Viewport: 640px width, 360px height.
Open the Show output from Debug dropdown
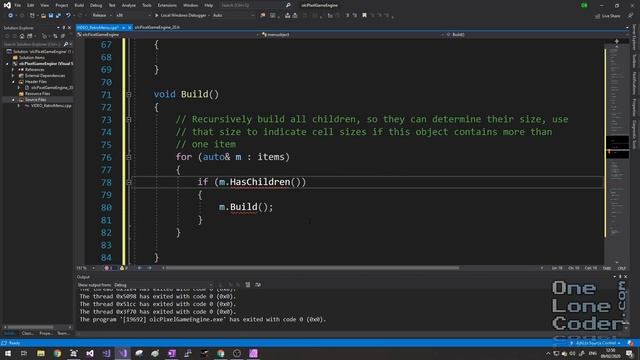point(163,285)
